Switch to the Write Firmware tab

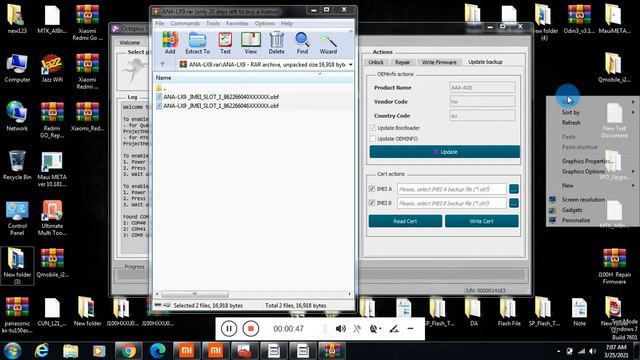[x=439, y=62]
